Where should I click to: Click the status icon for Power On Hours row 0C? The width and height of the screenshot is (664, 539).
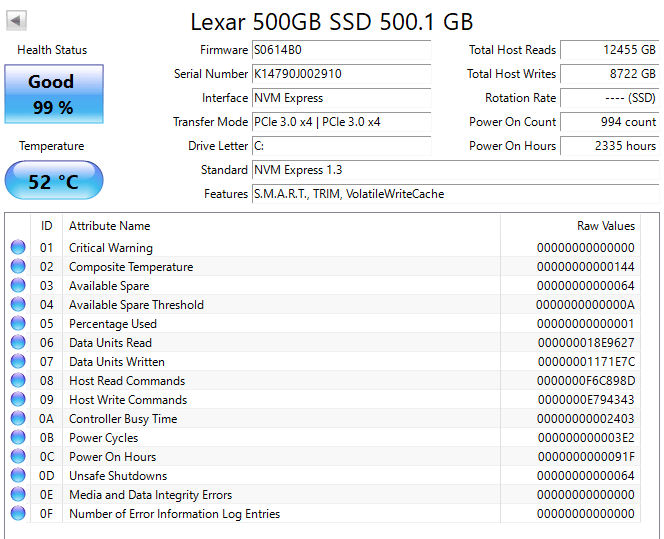(18, 456)
